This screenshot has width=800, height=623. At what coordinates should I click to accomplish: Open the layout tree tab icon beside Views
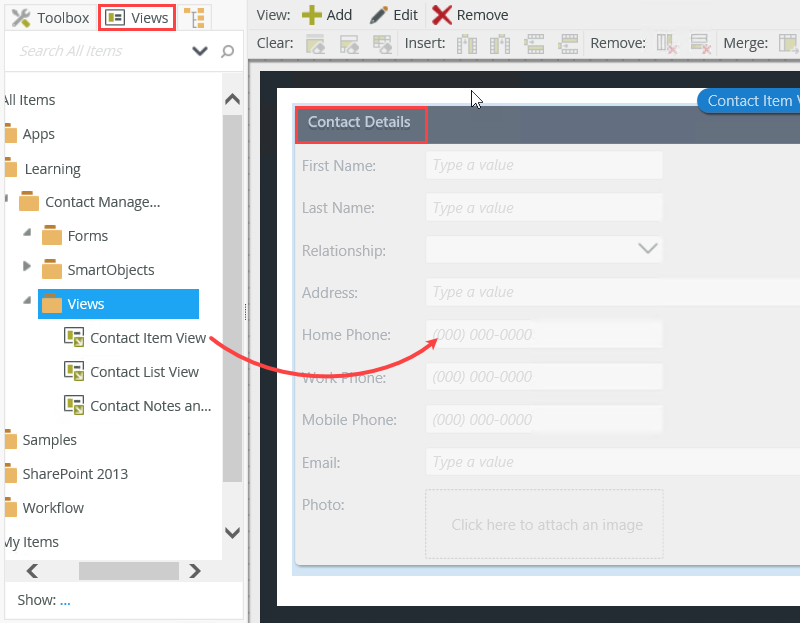[196, 16]
